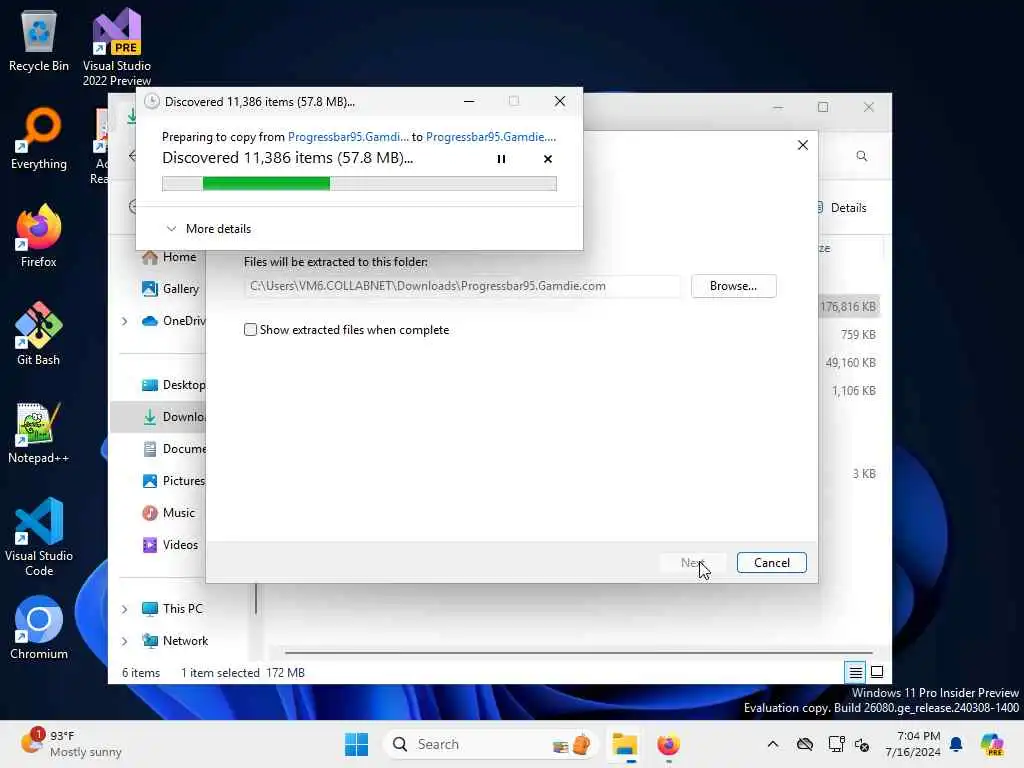Cancel the copy with the X icon

coord(547,159)
